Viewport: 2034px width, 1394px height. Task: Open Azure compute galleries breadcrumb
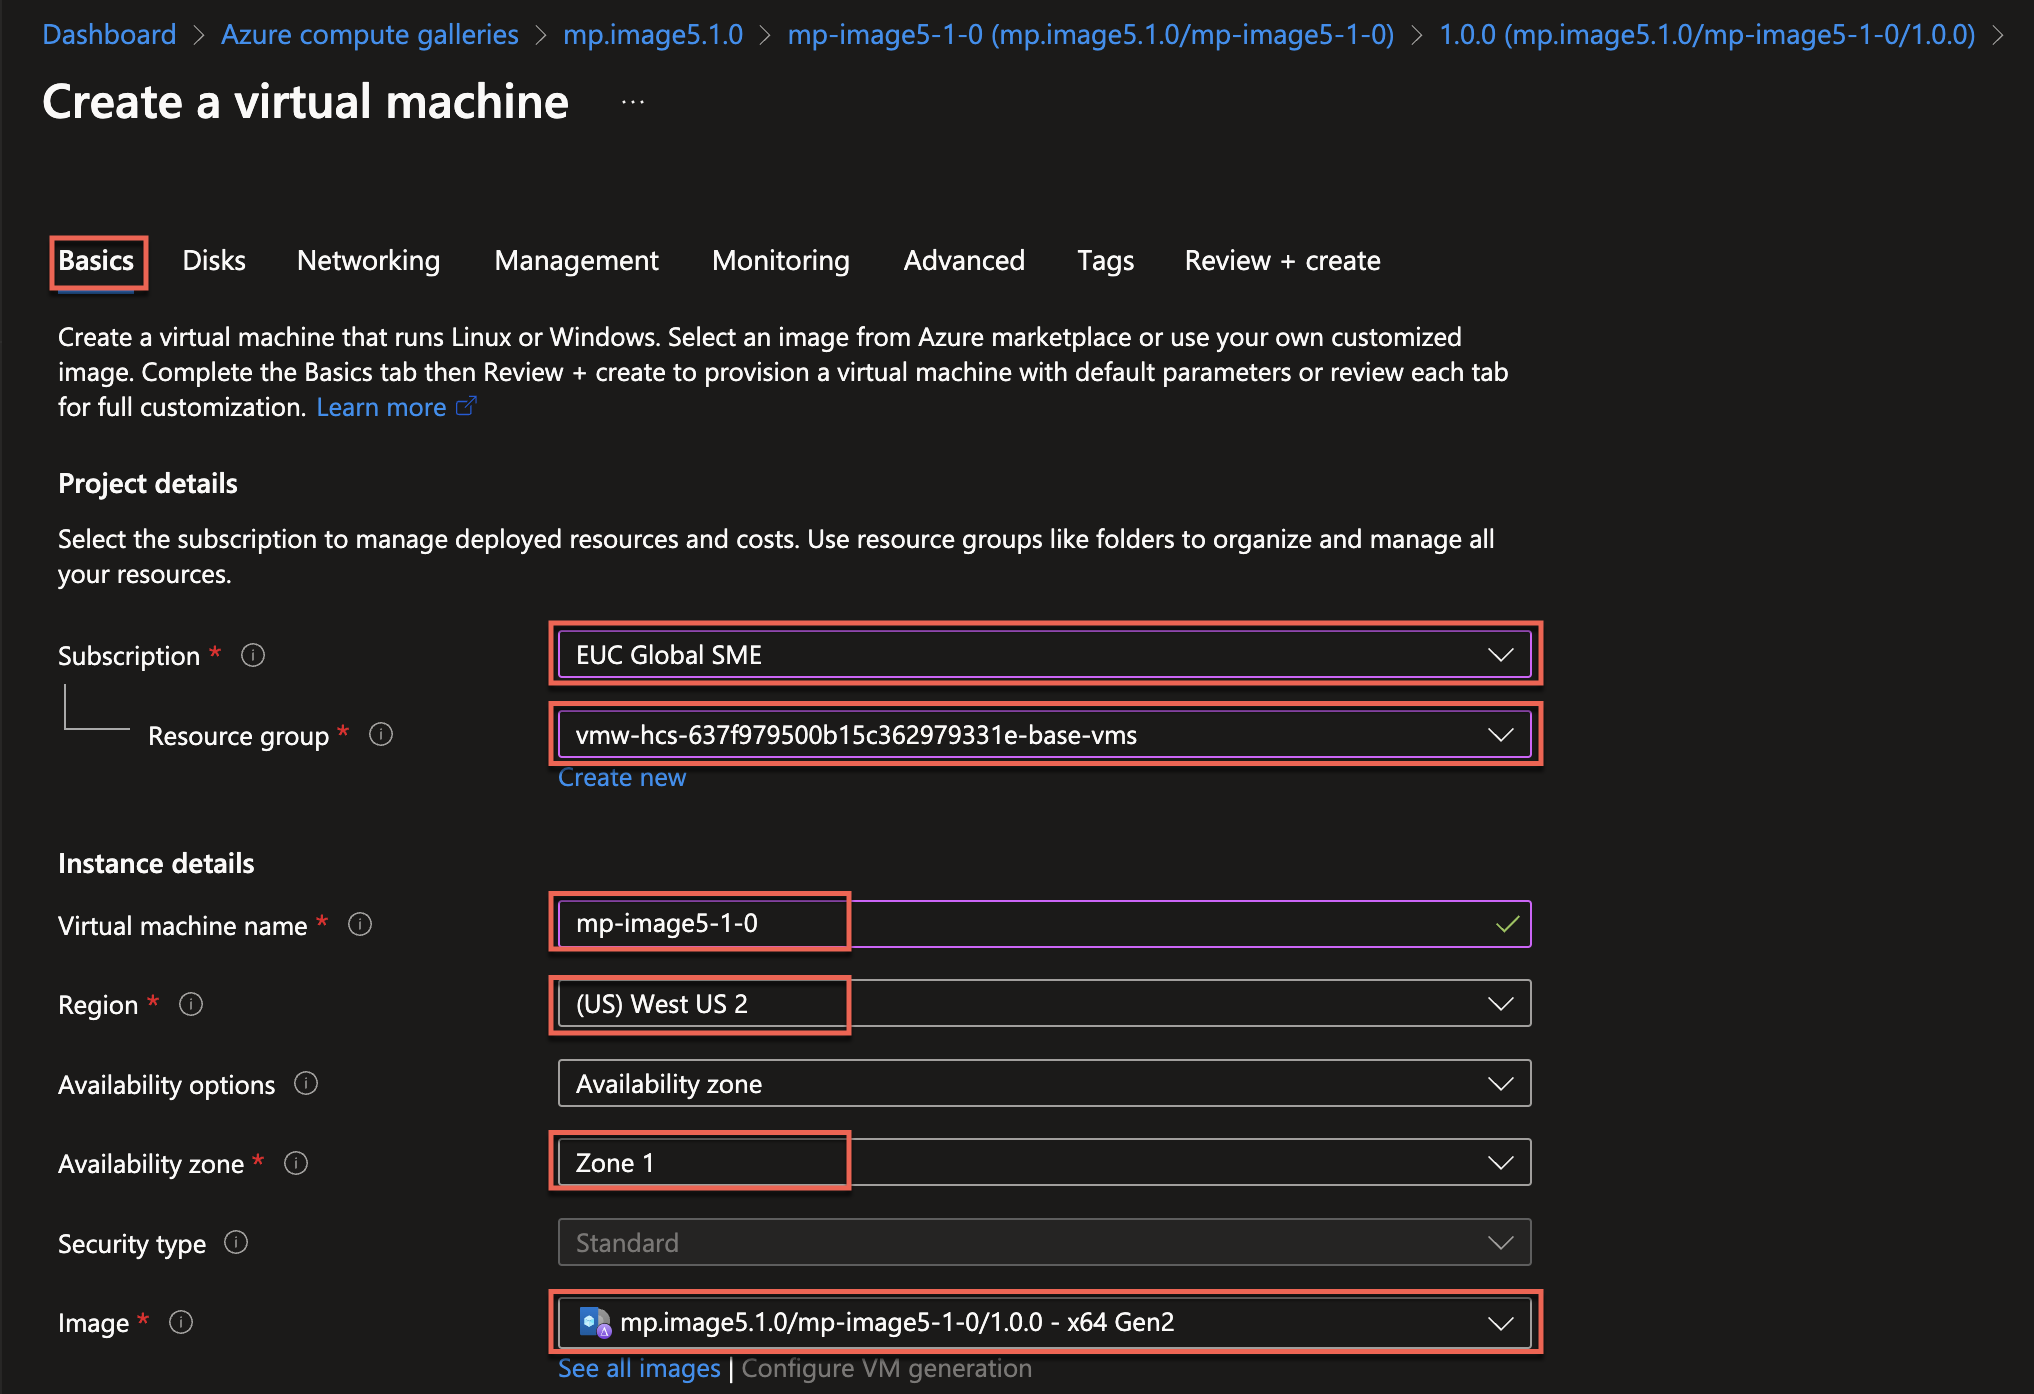point(370,35)
